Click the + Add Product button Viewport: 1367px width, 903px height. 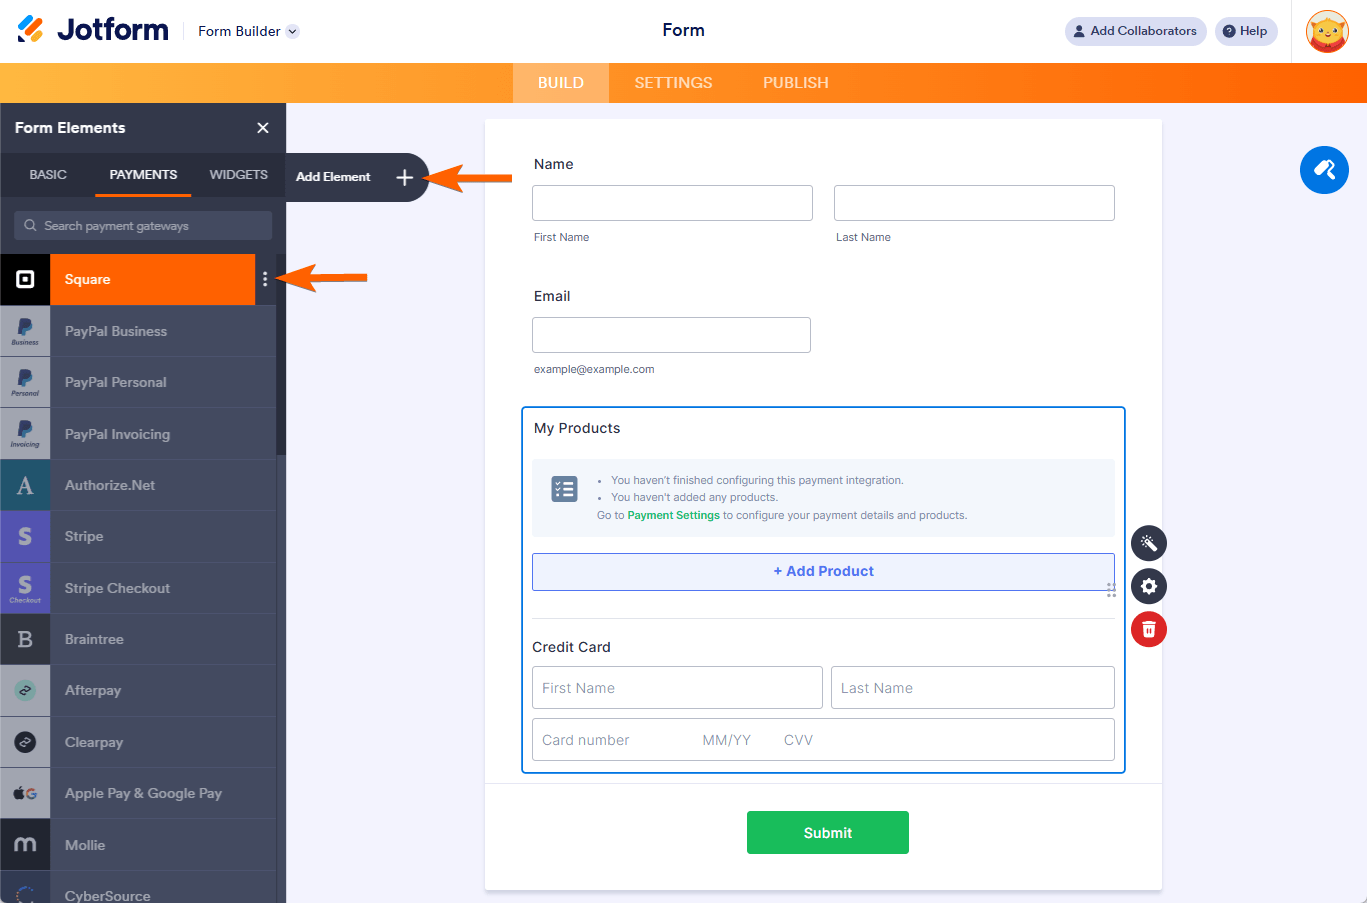point(823,571)
